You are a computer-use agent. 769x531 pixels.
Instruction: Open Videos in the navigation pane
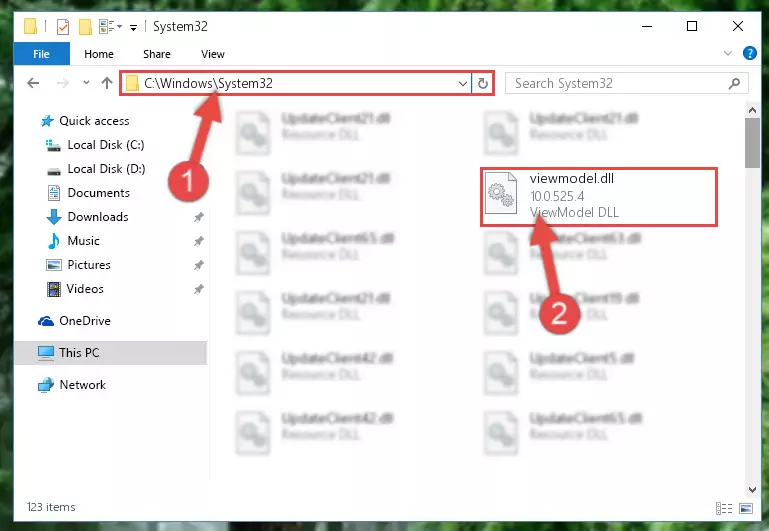click(x=85, y=289)
